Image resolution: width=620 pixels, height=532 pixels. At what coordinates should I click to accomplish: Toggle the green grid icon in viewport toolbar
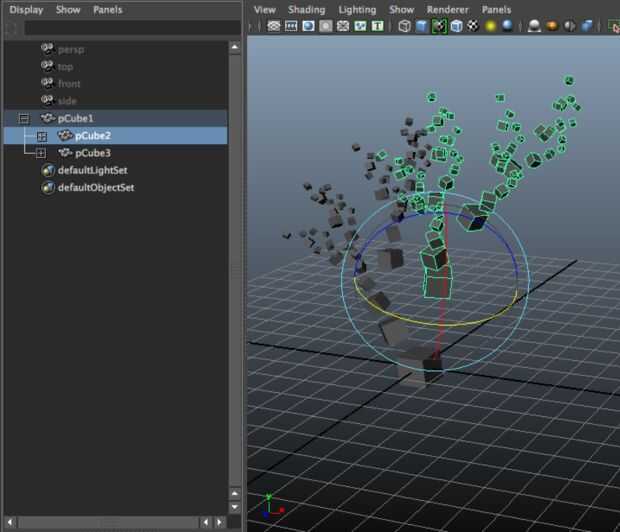click(360, 26)
